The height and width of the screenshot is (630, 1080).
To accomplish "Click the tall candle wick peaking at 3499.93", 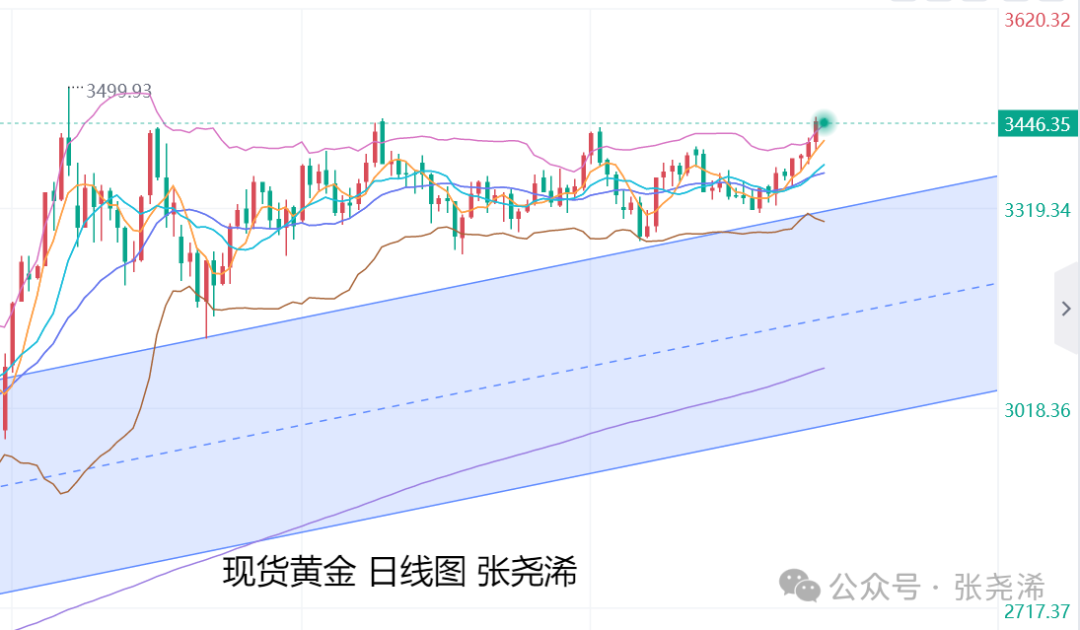I will (69, 105).
